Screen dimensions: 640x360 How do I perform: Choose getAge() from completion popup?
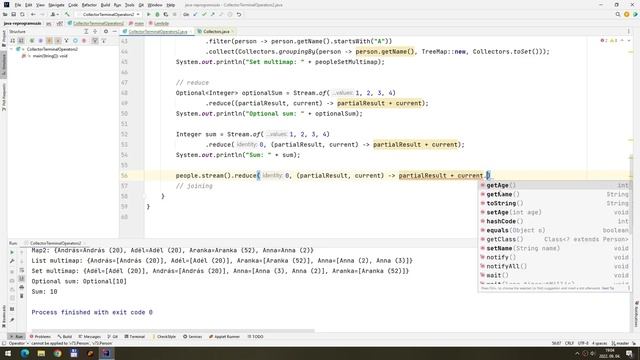pos(555,185)
